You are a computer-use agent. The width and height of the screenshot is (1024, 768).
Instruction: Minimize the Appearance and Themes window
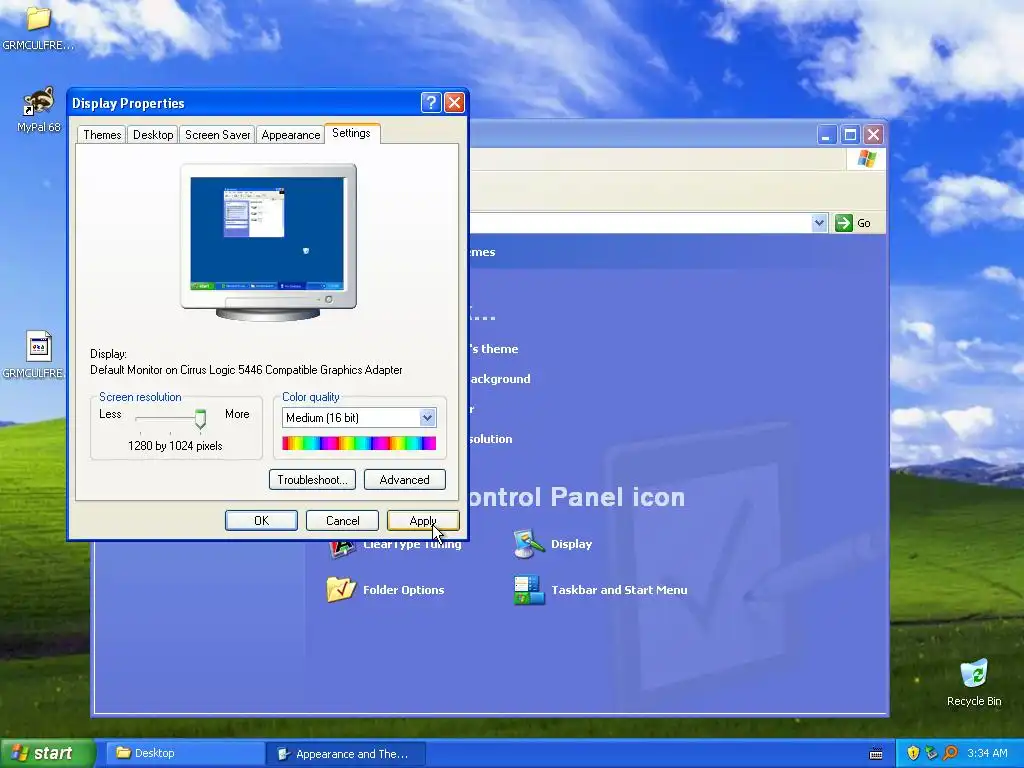coord(827,135)
